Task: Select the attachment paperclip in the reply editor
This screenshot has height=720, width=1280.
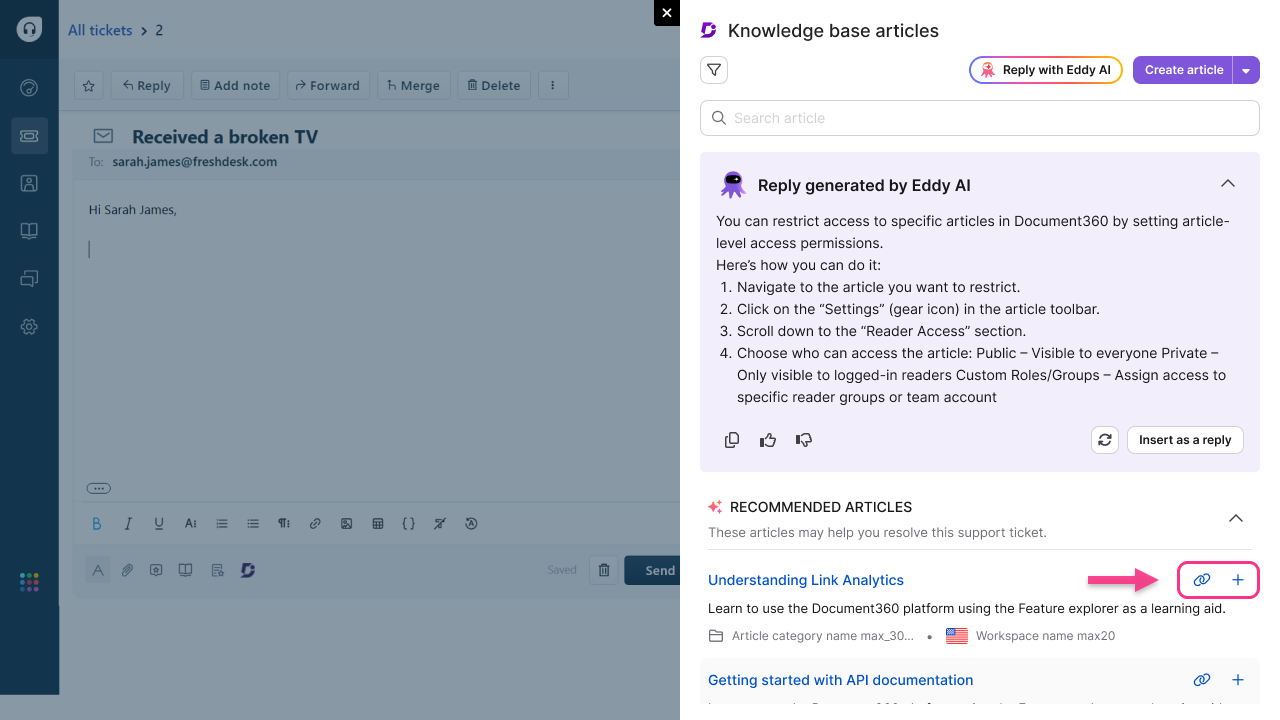Action: (x=127, y=570)
